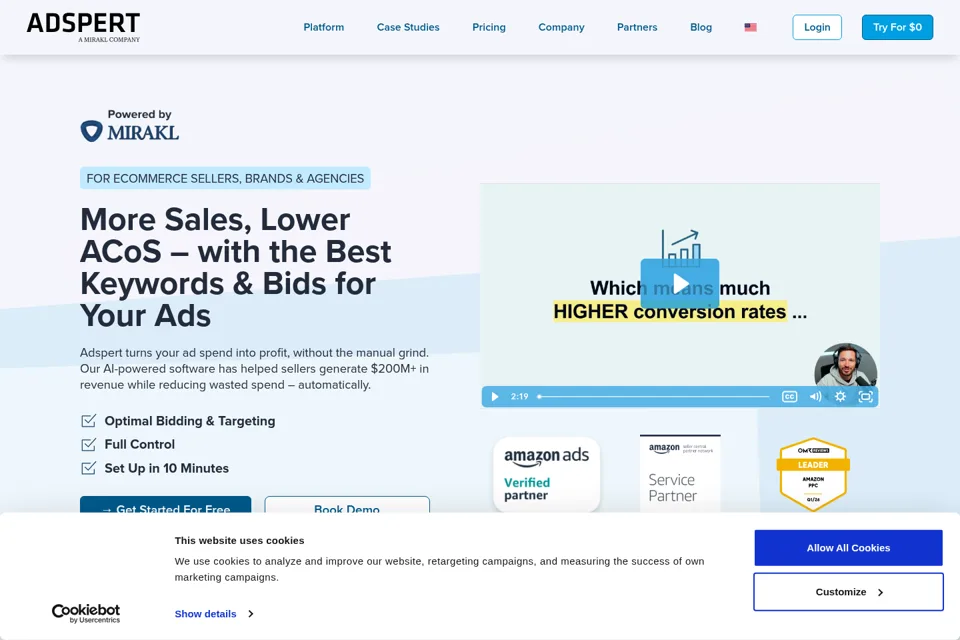Open the US flag language selector
The image size is (960, 640).
click(750, 27)
